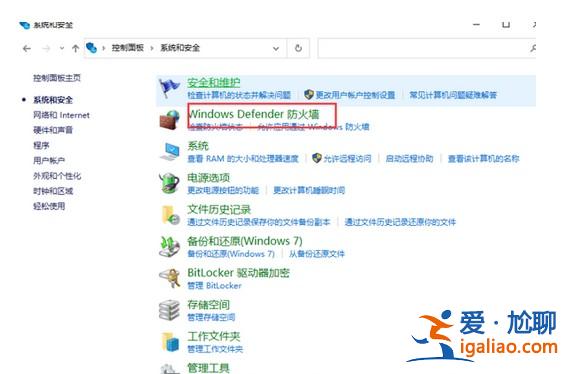Select 系统和安全 in the breadcrumb path

tap(180, 48)
